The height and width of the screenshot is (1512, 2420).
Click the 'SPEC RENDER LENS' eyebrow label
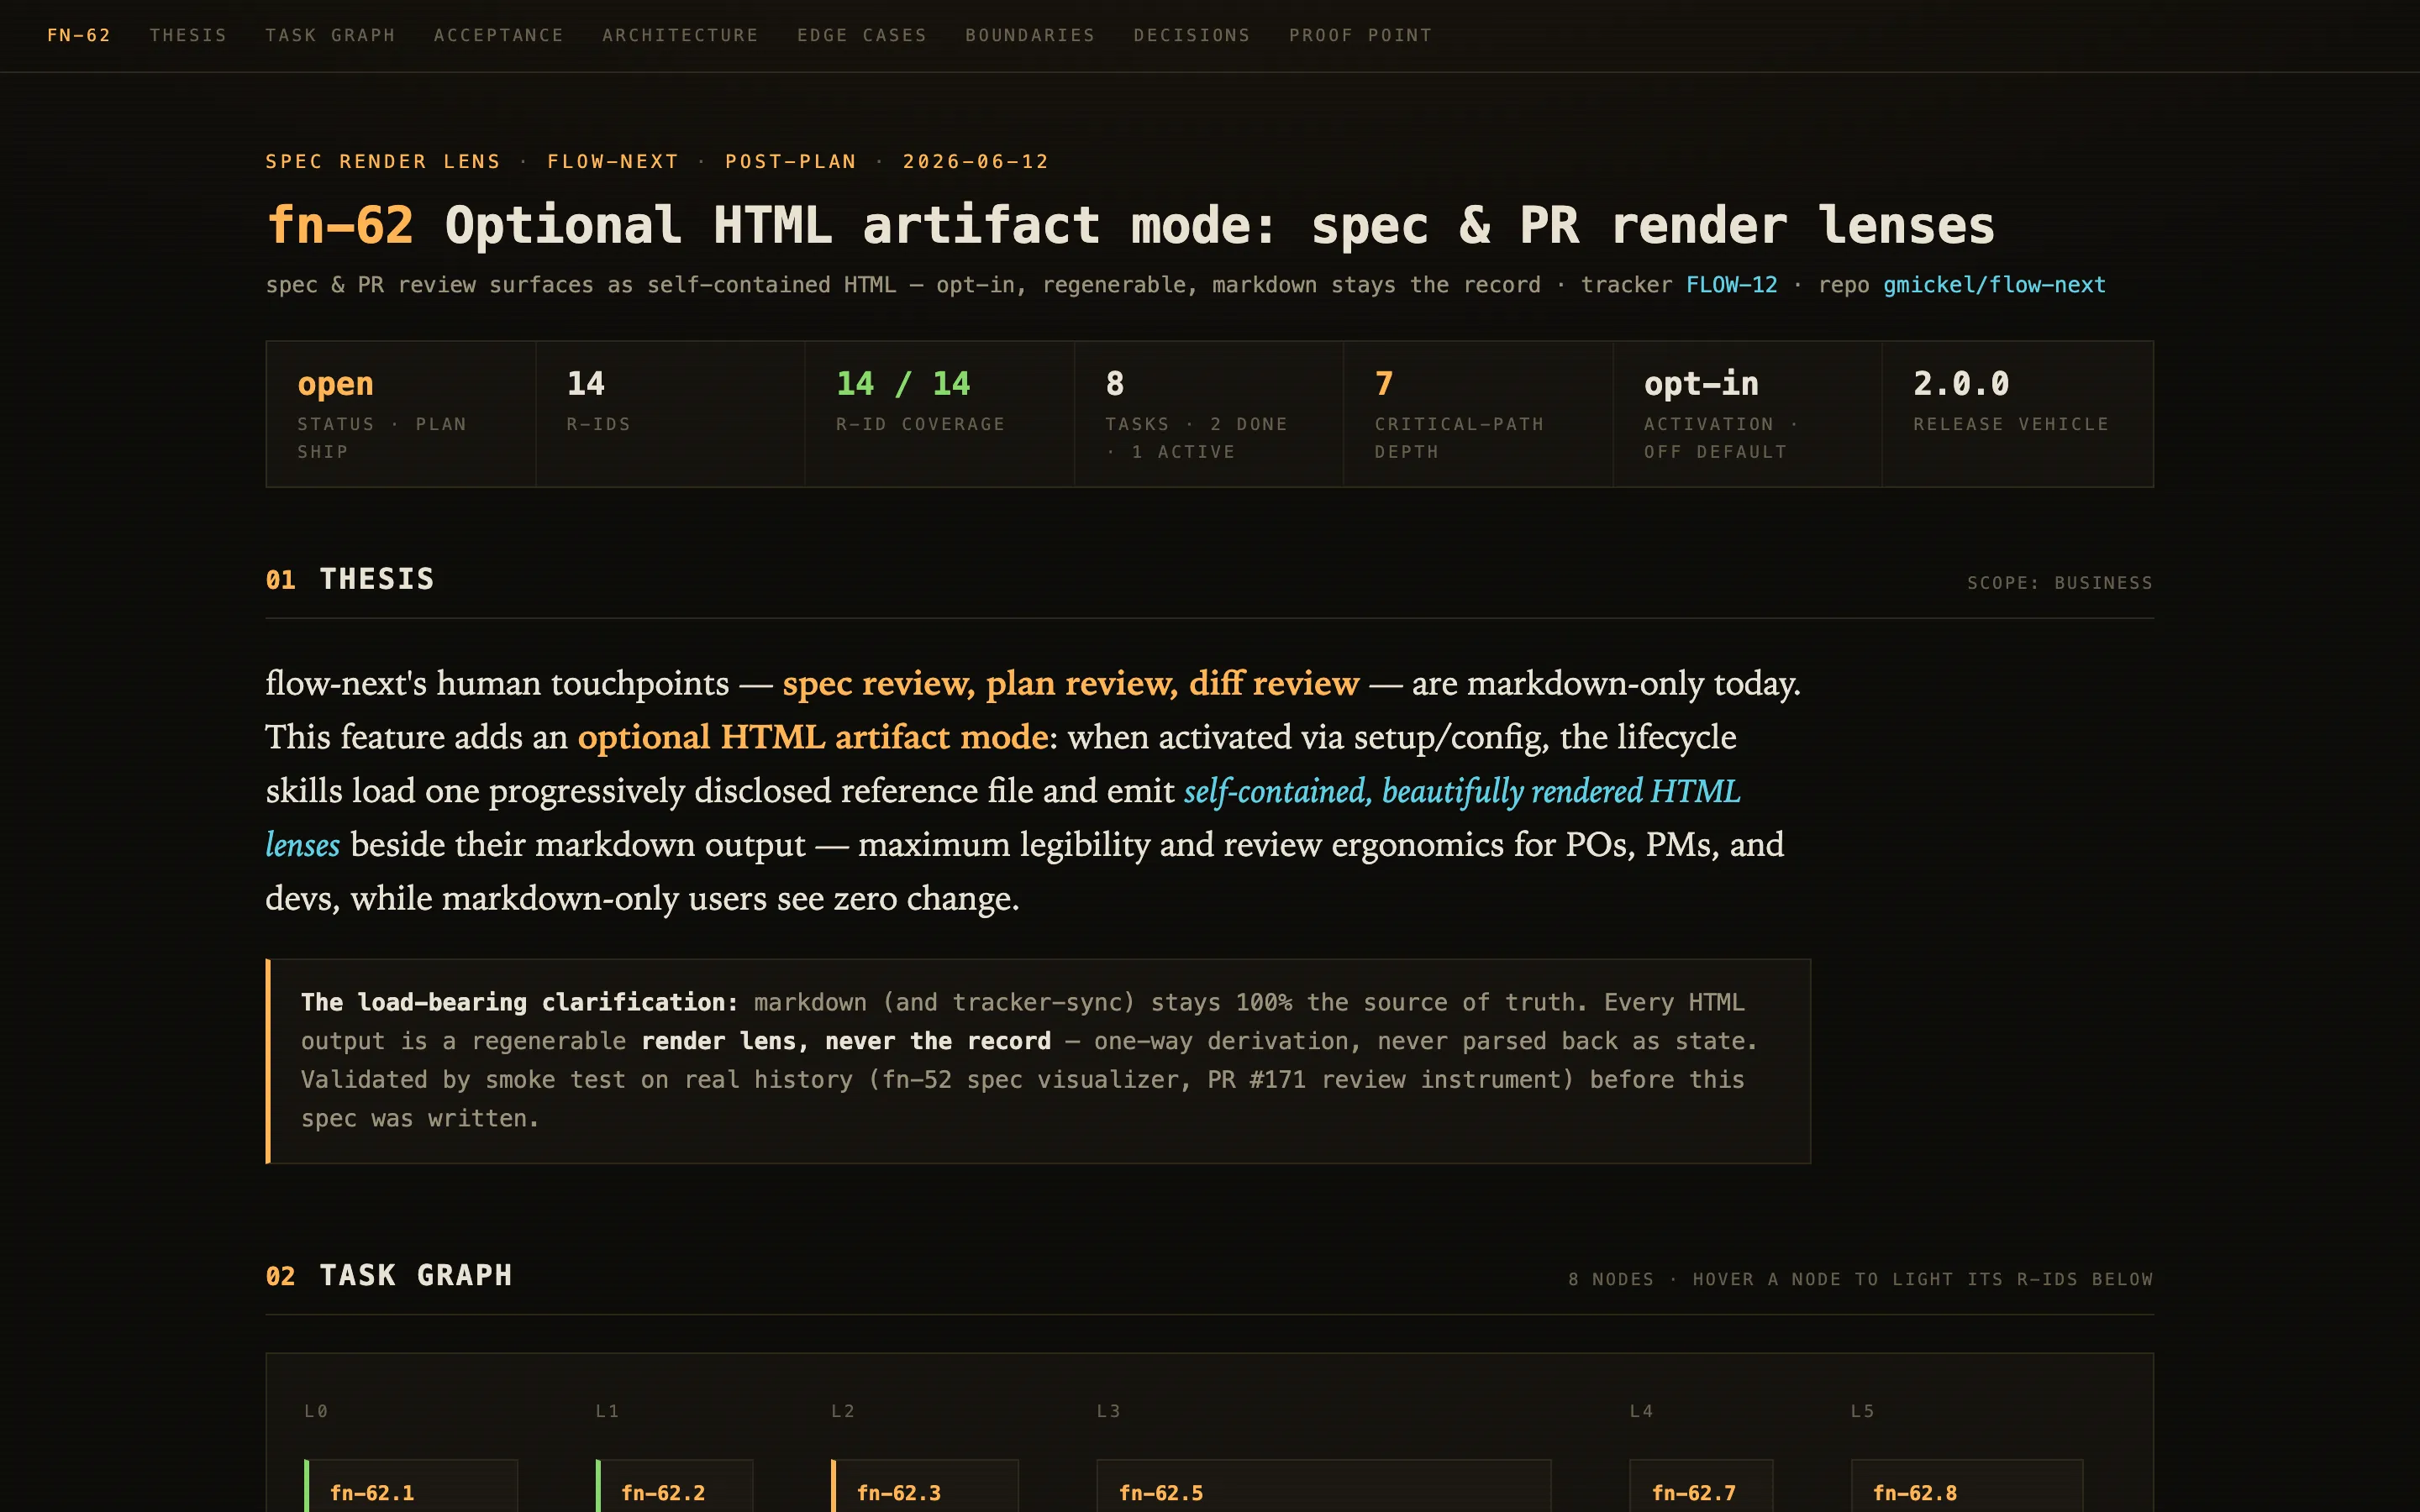pos(383,162)
